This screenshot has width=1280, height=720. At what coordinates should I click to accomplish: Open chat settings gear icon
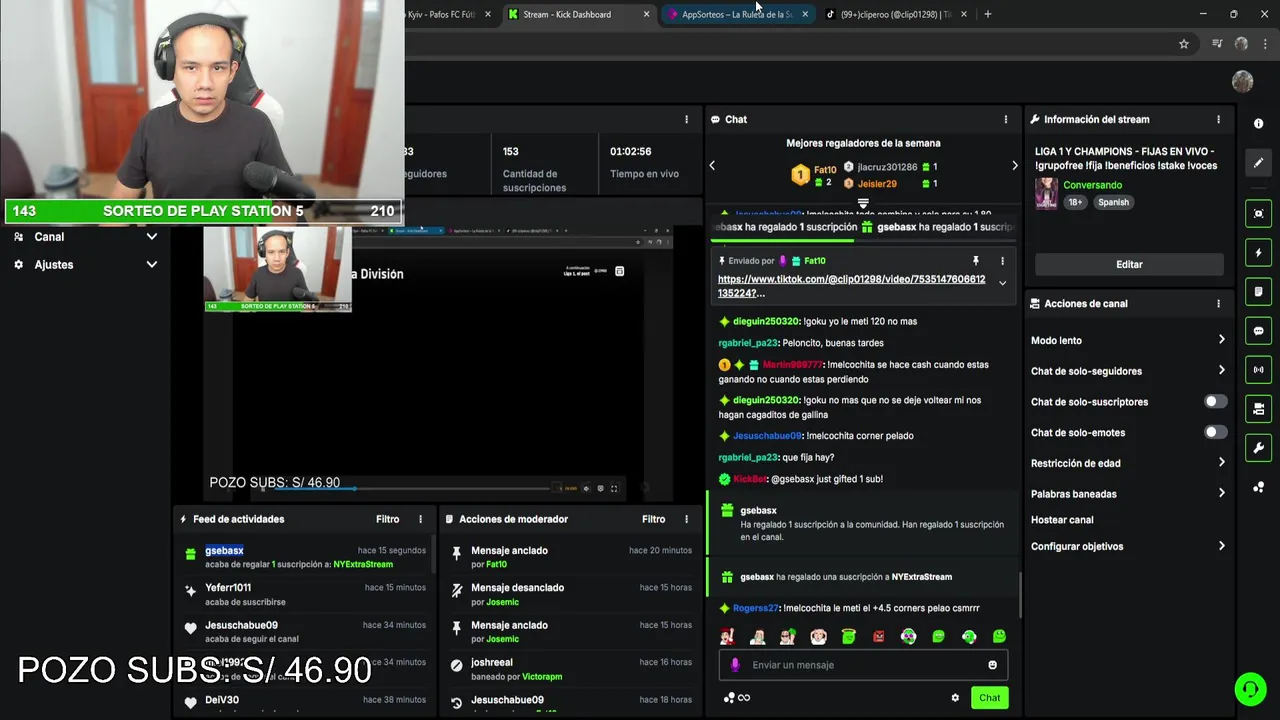click(x=955, y=698)
